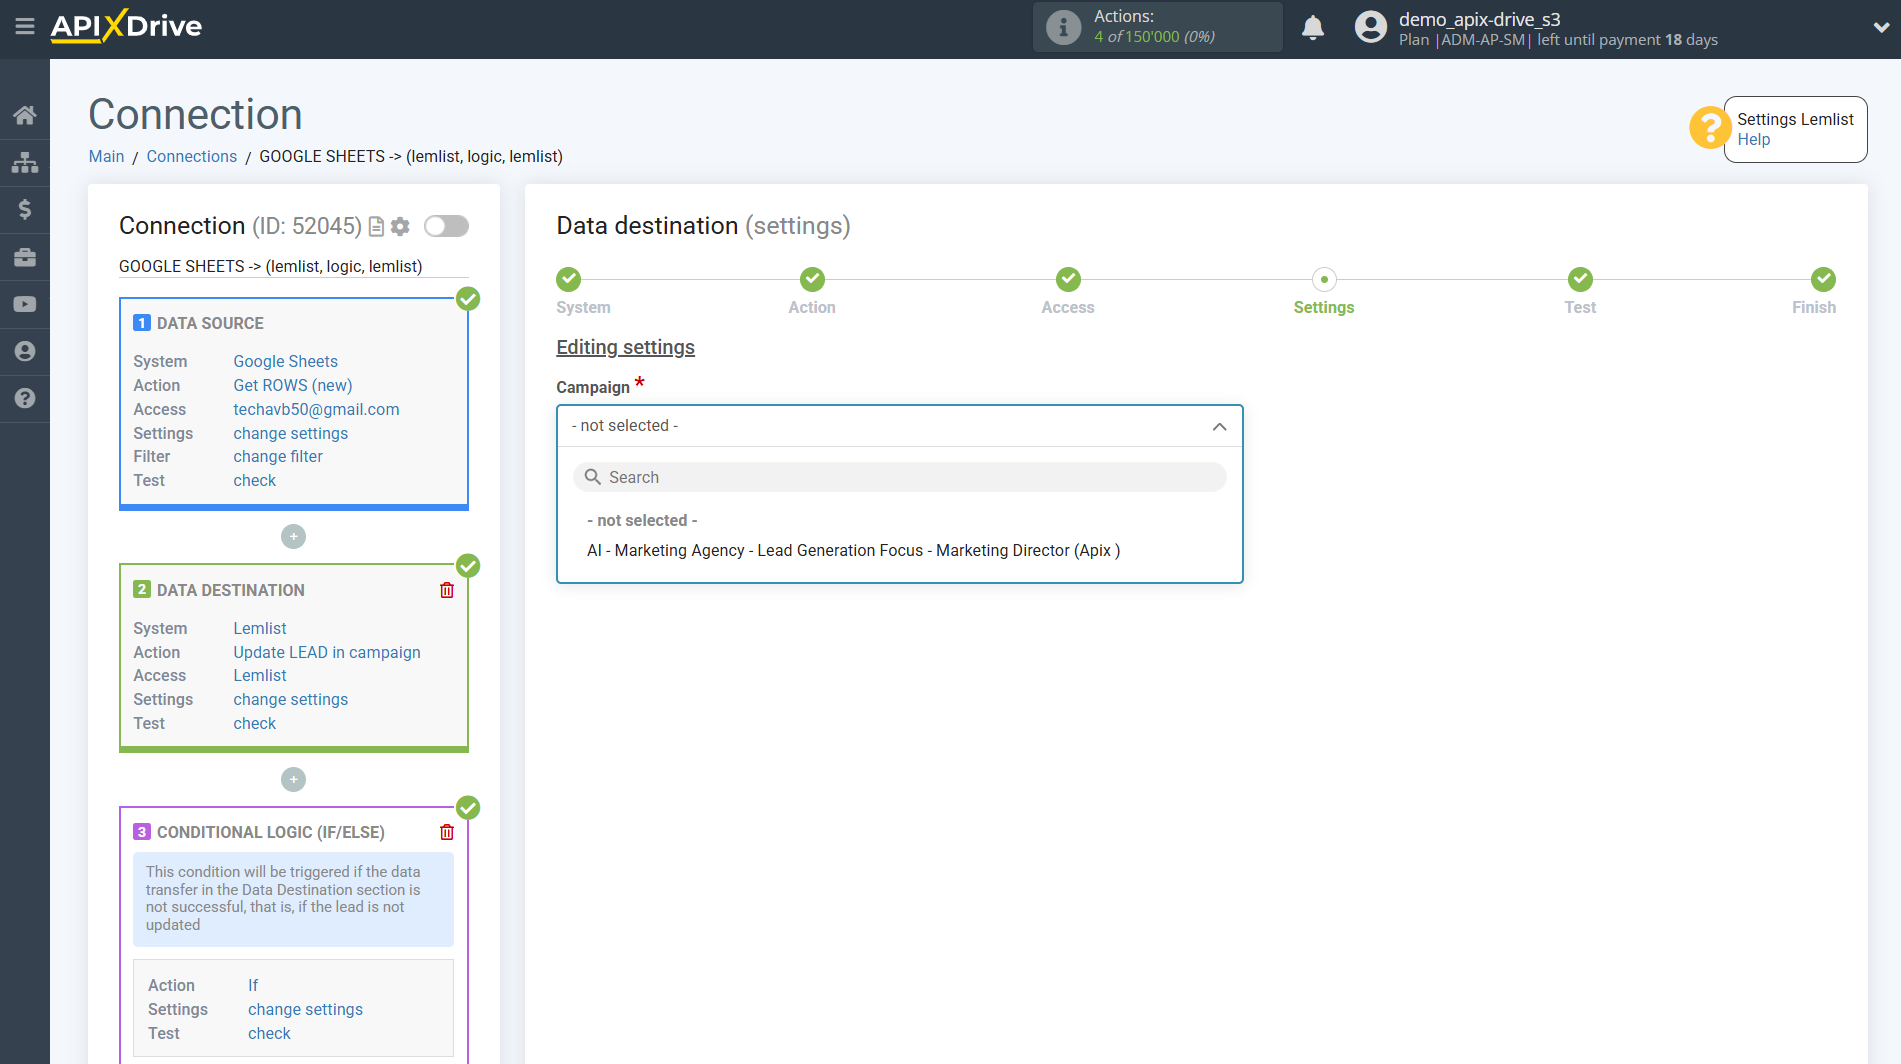Open the billing dollar sidebar icon
This screenshot has width=1901, height=1064.
25,209
